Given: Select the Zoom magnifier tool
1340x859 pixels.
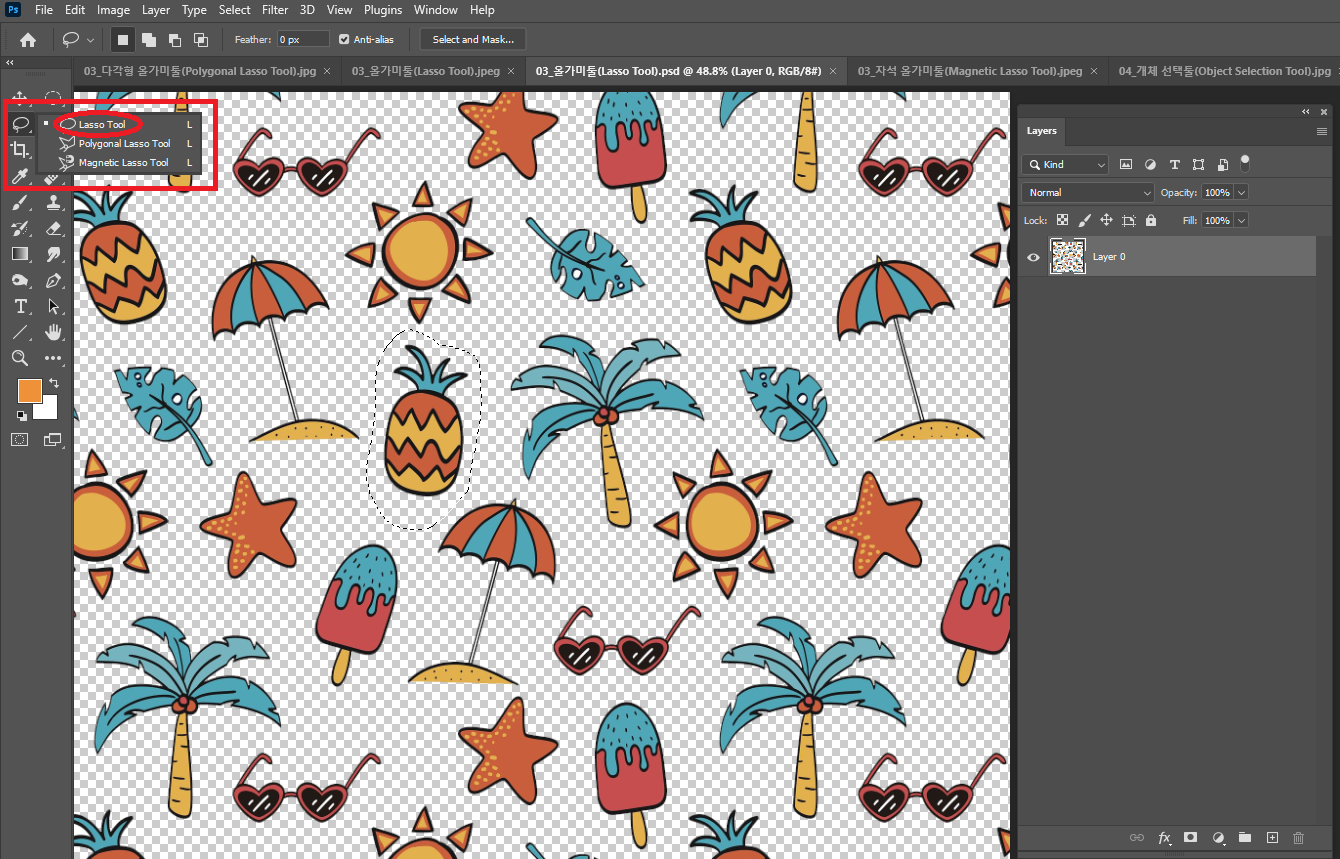Looking at the screenshot, I should 20,358.
